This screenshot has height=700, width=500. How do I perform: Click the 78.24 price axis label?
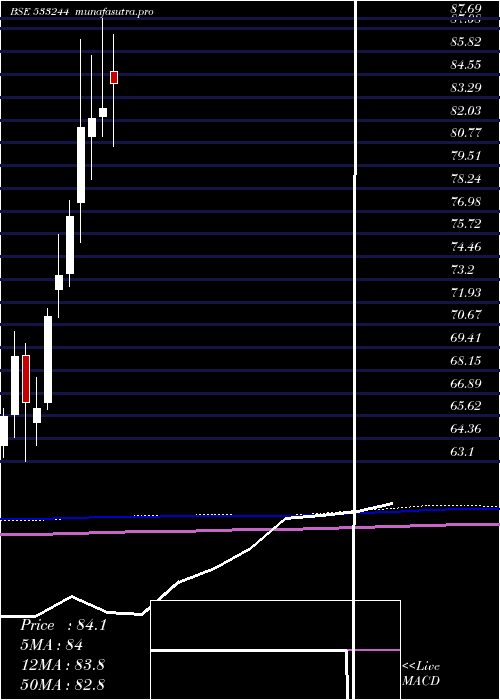click(466, 179)
